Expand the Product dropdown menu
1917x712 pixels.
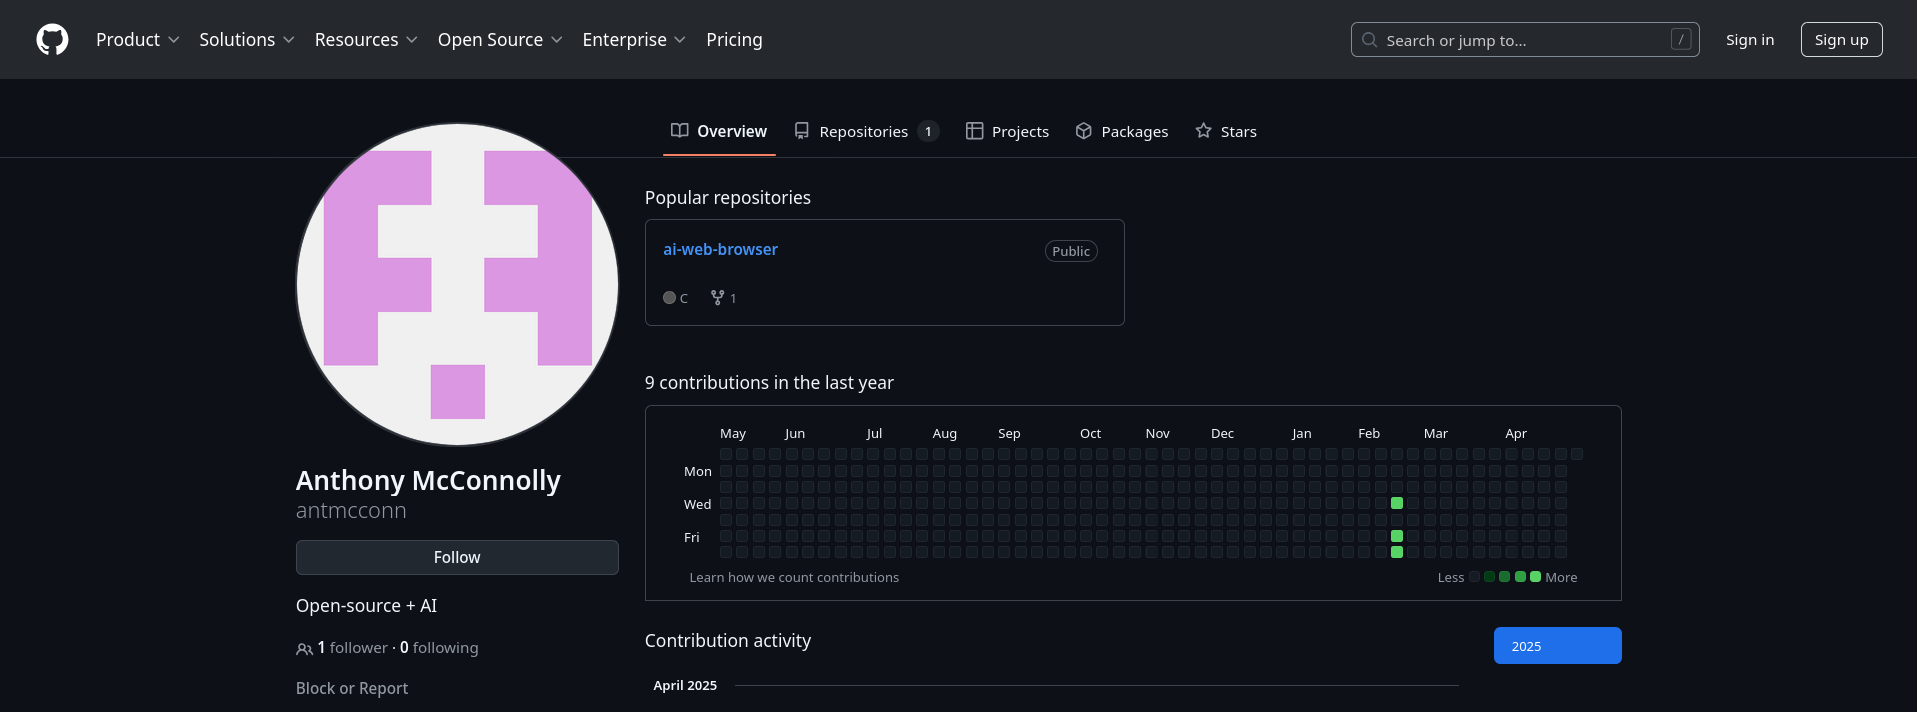[x=137, y=40]
